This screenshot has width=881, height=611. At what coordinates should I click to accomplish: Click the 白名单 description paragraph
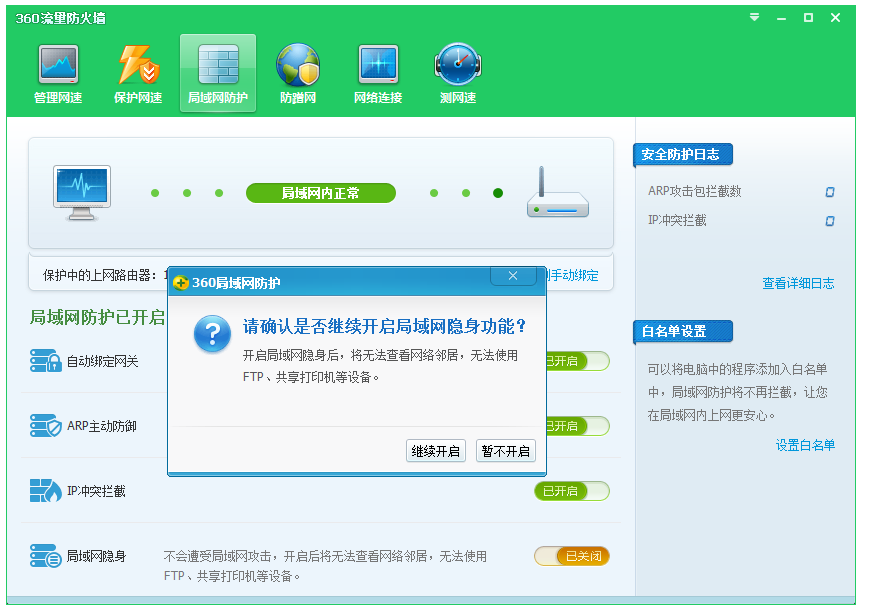(x=737, y=392)
